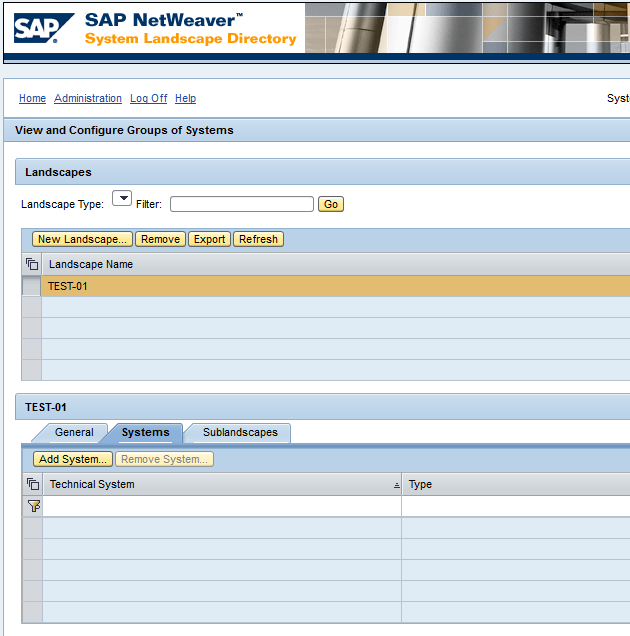Click the Go button
The height and width of the screenshot is (636, 630).
tap(331, 204)
